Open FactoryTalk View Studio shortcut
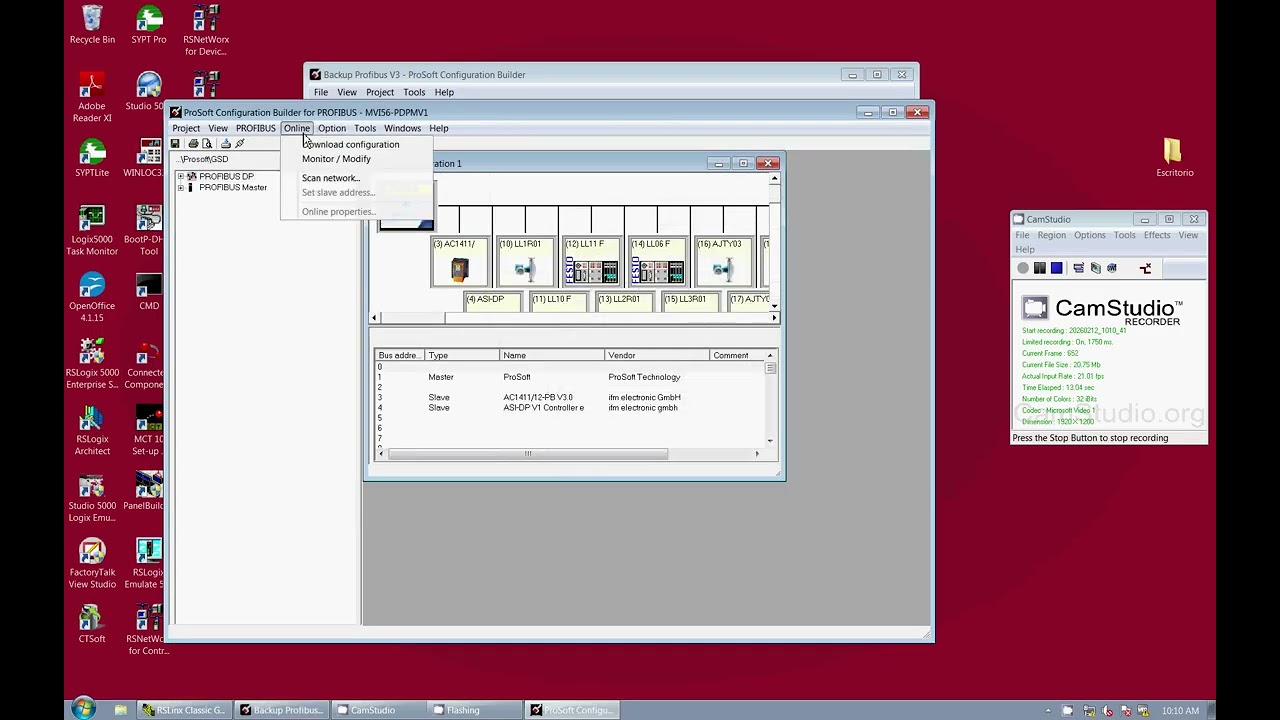This screenshot has width=1280, height=720. (92, 564)
